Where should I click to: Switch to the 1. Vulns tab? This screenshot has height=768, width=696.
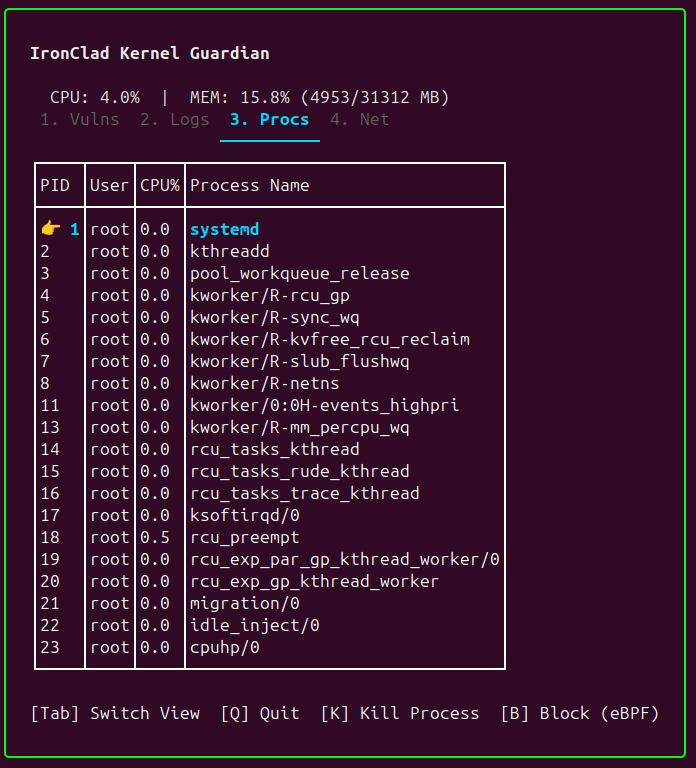(x=80, y=120)
